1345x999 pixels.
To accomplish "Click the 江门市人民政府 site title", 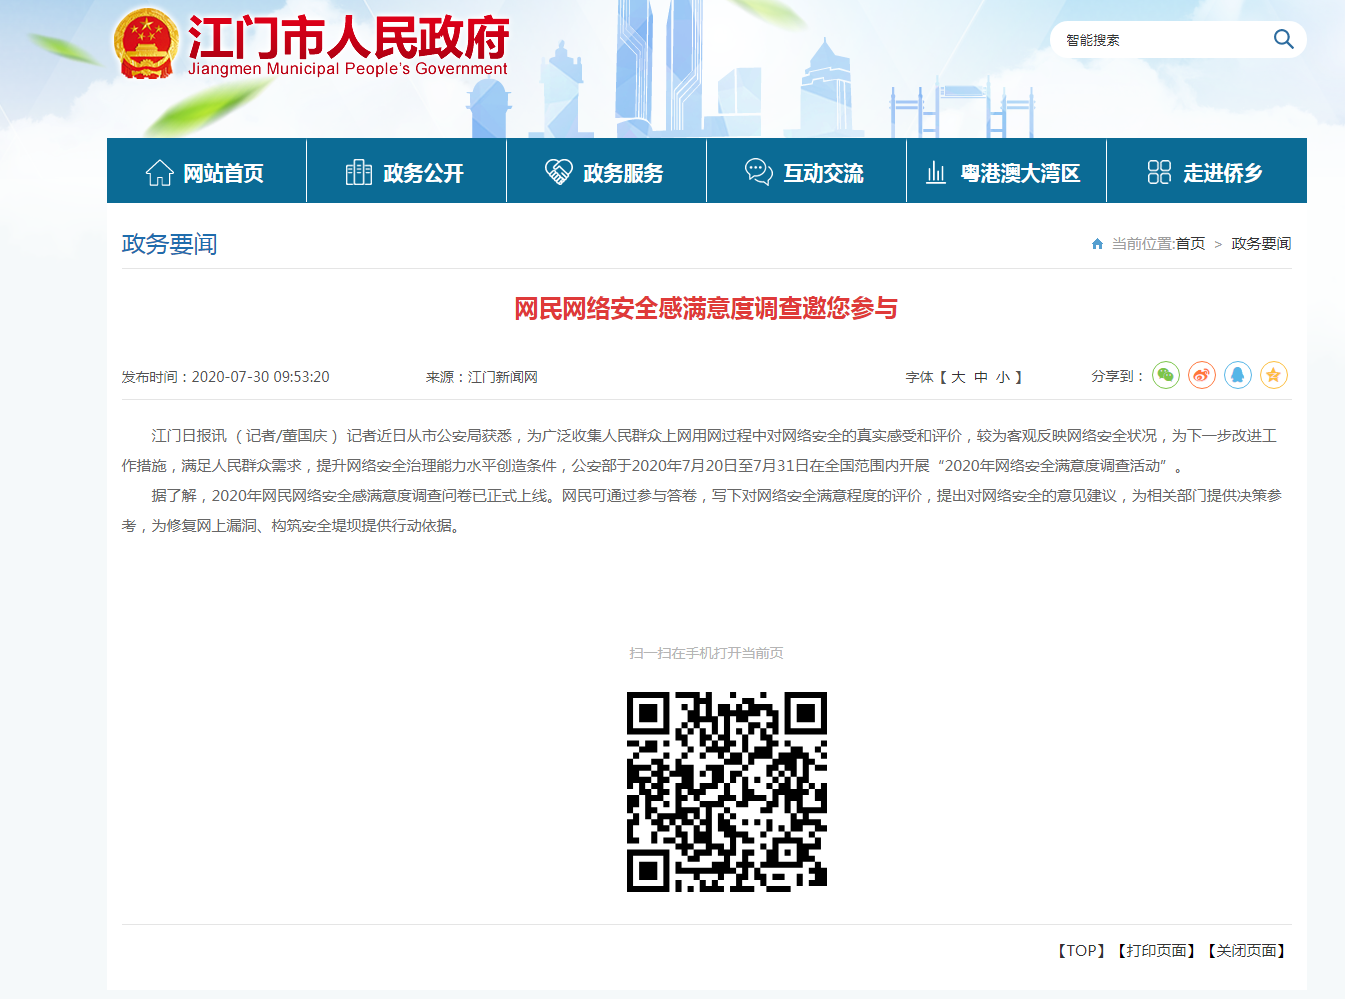I will (x=349, y=37).
